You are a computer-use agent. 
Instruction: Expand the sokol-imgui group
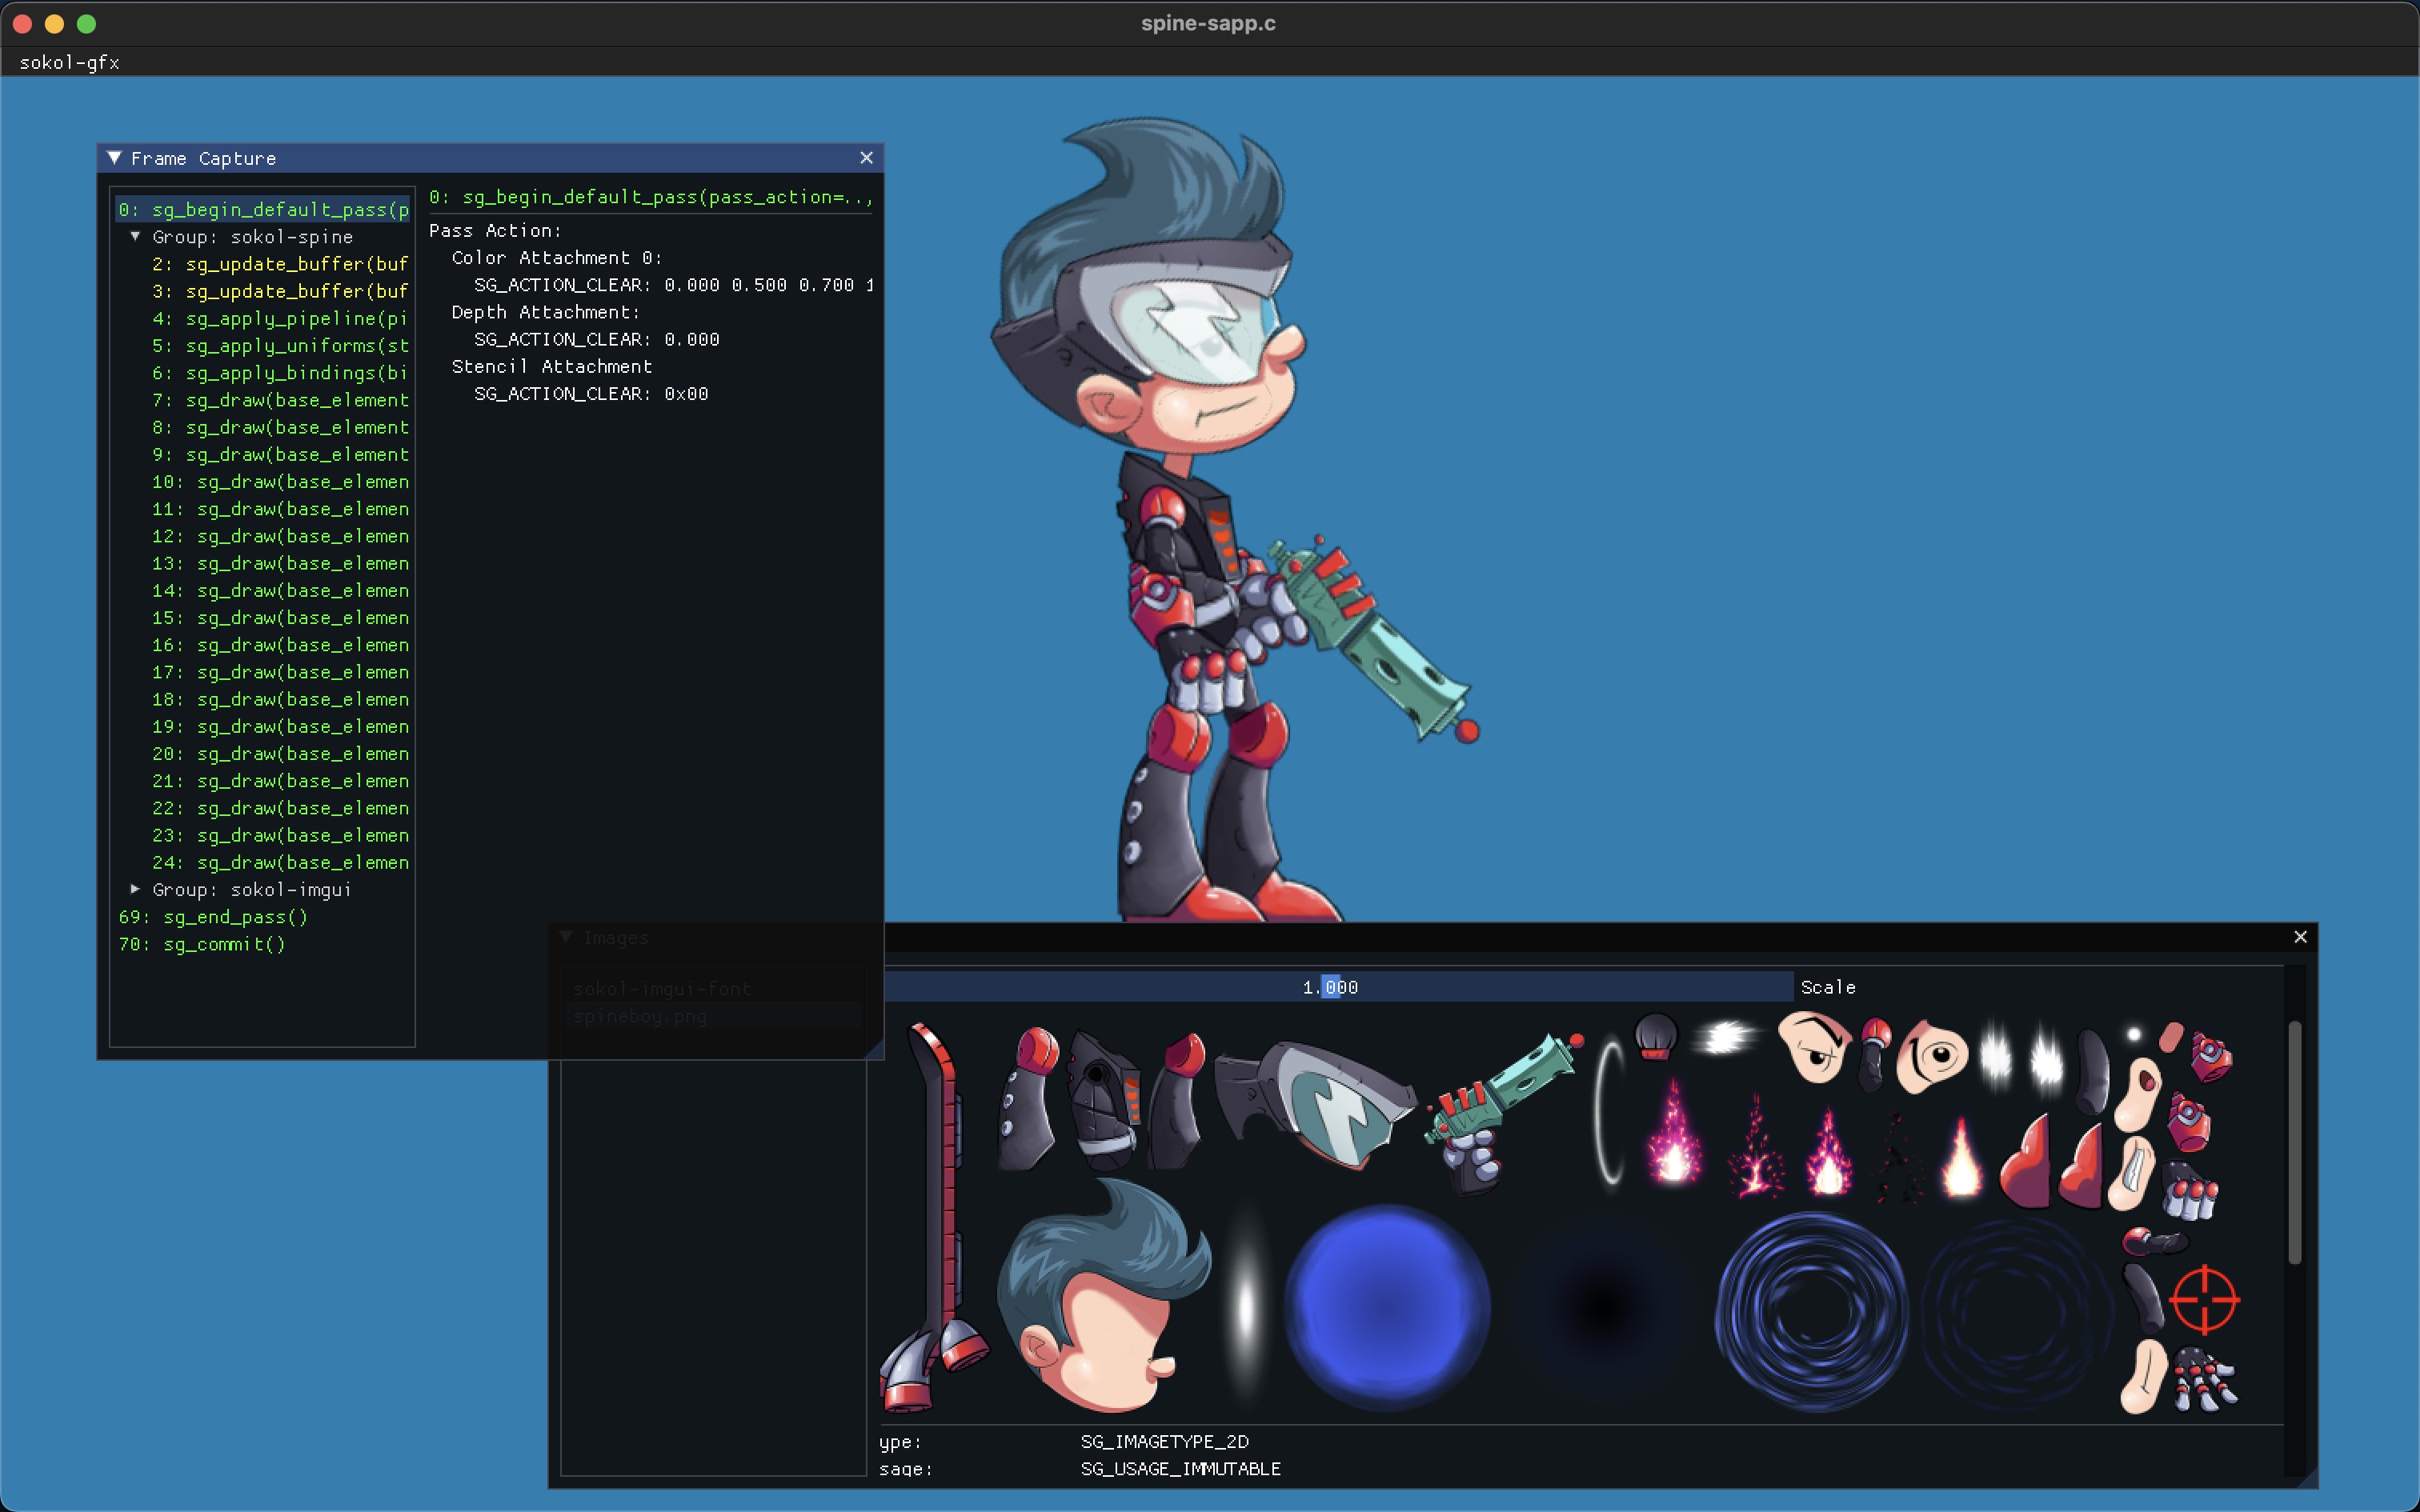pos(135,889)
